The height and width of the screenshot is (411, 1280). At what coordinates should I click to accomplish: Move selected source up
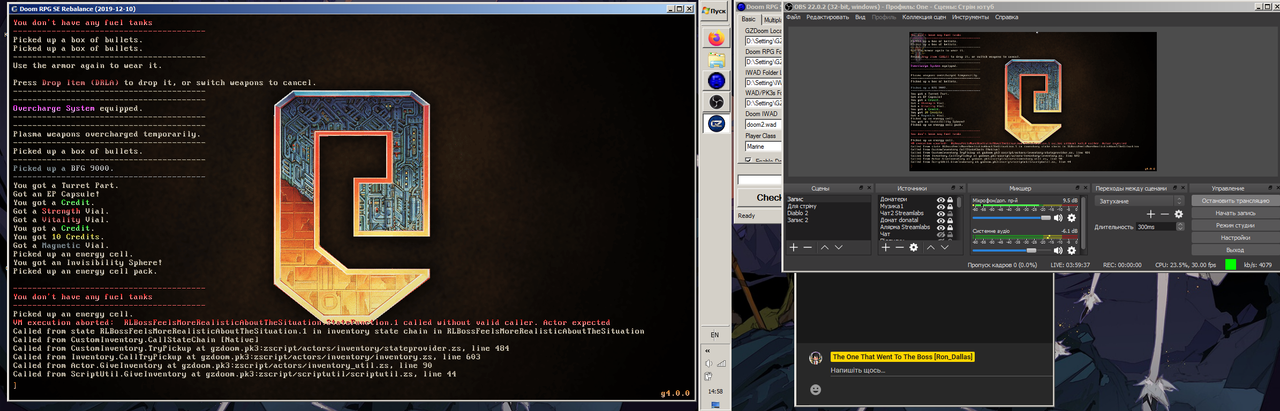pos(931,247)
